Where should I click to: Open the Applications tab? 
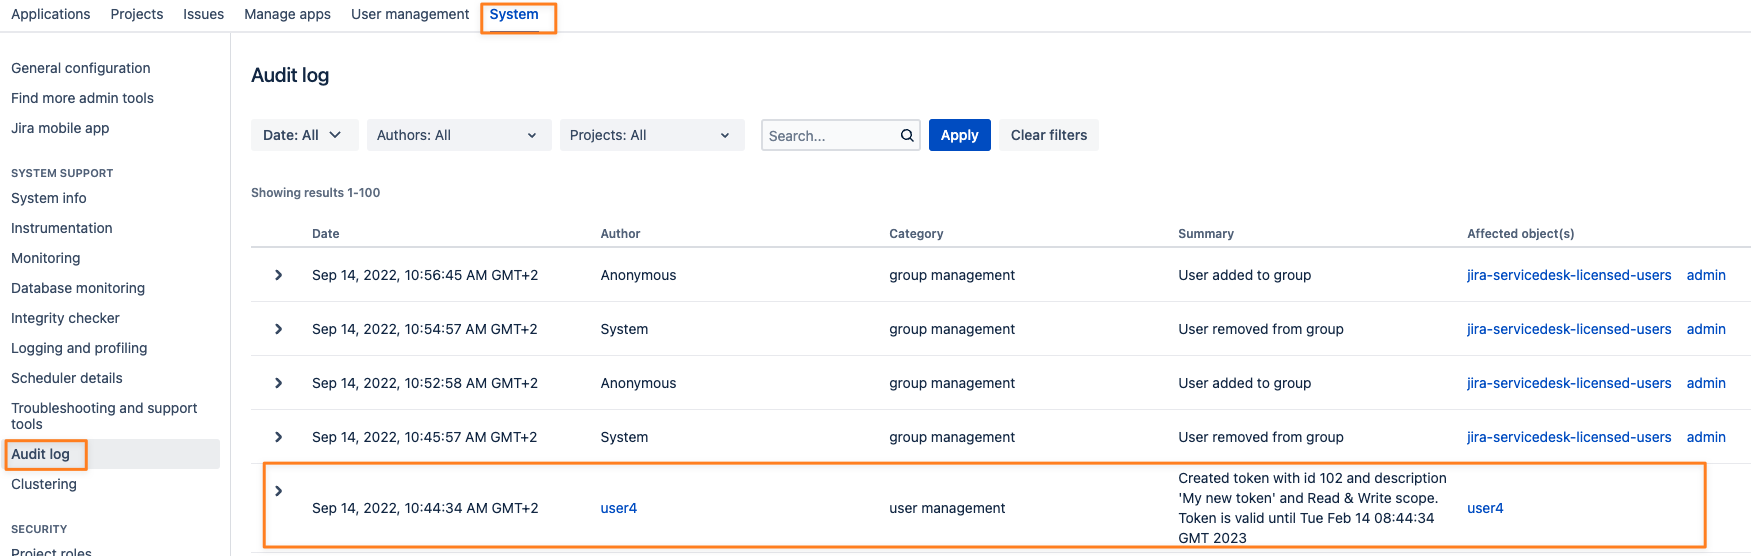[51, 14]
